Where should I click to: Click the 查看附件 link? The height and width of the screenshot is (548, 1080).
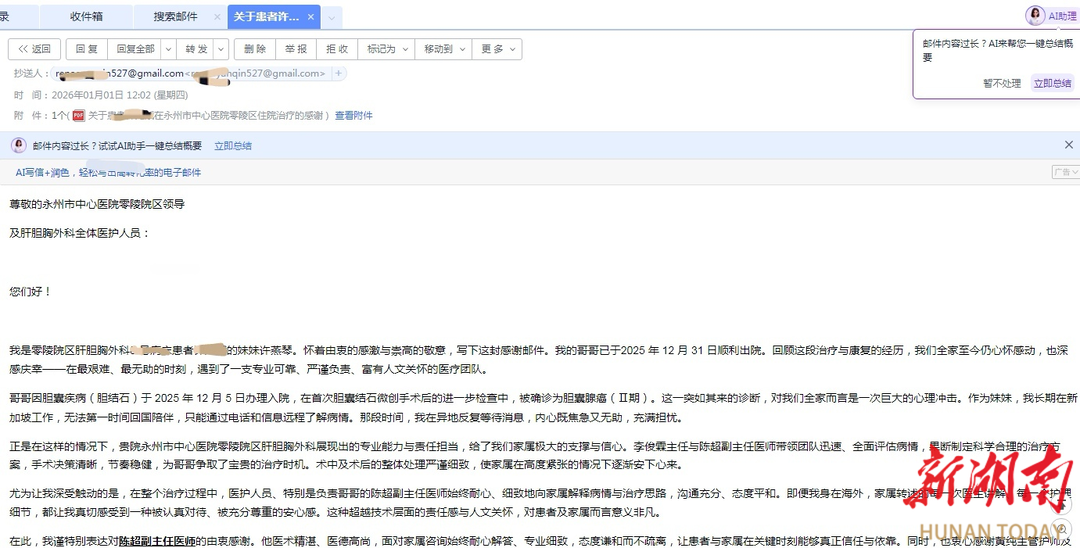[353, 116]
